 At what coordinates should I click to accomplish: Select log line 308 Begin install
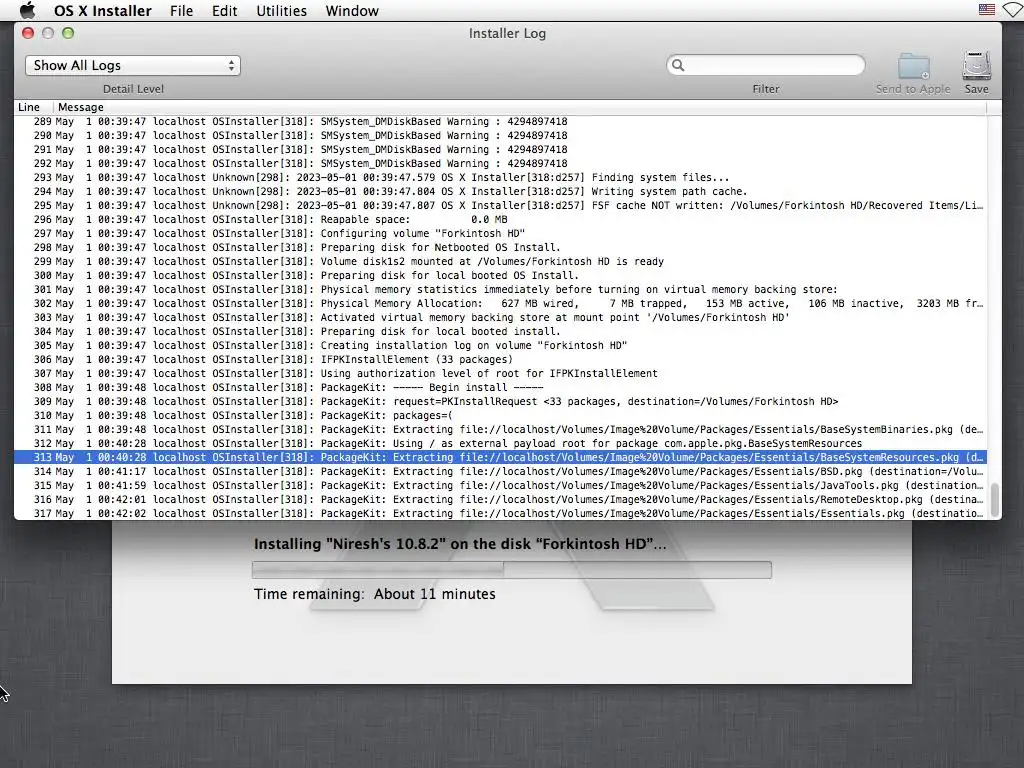coord(500,387)
